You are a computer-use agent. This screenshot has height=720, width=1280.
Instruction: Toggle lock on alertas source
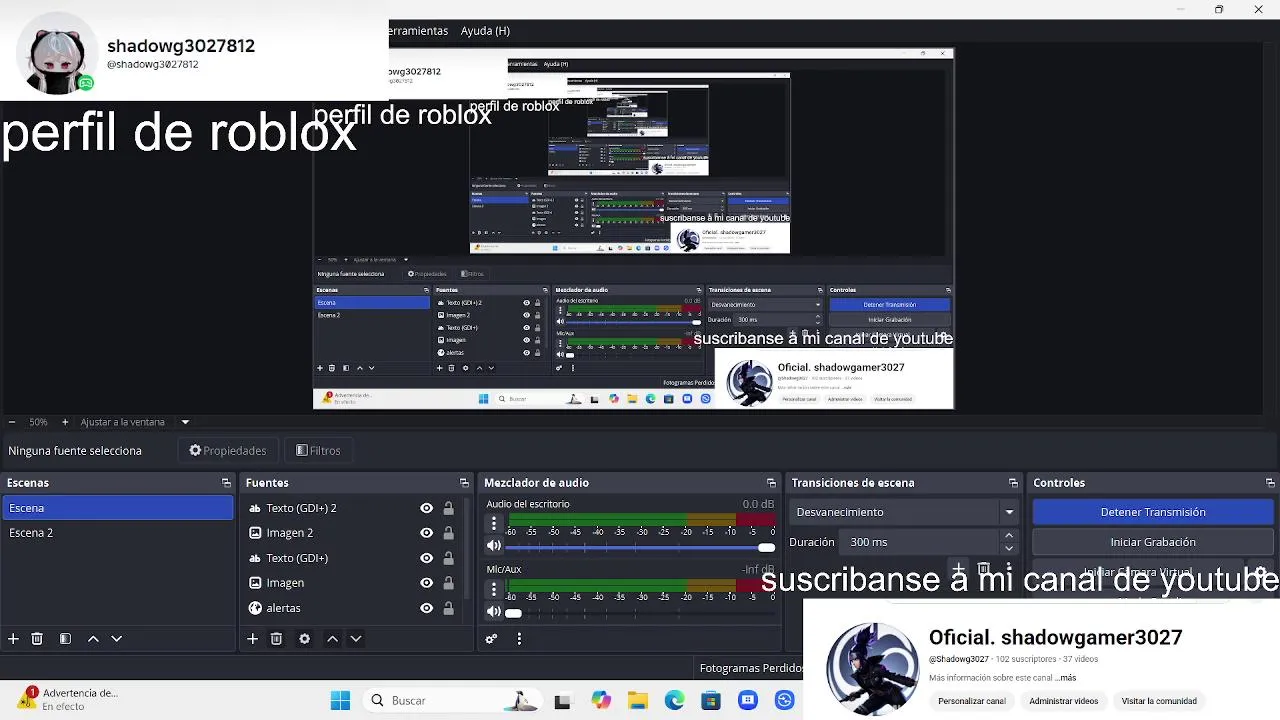click(x=448, y=608)
